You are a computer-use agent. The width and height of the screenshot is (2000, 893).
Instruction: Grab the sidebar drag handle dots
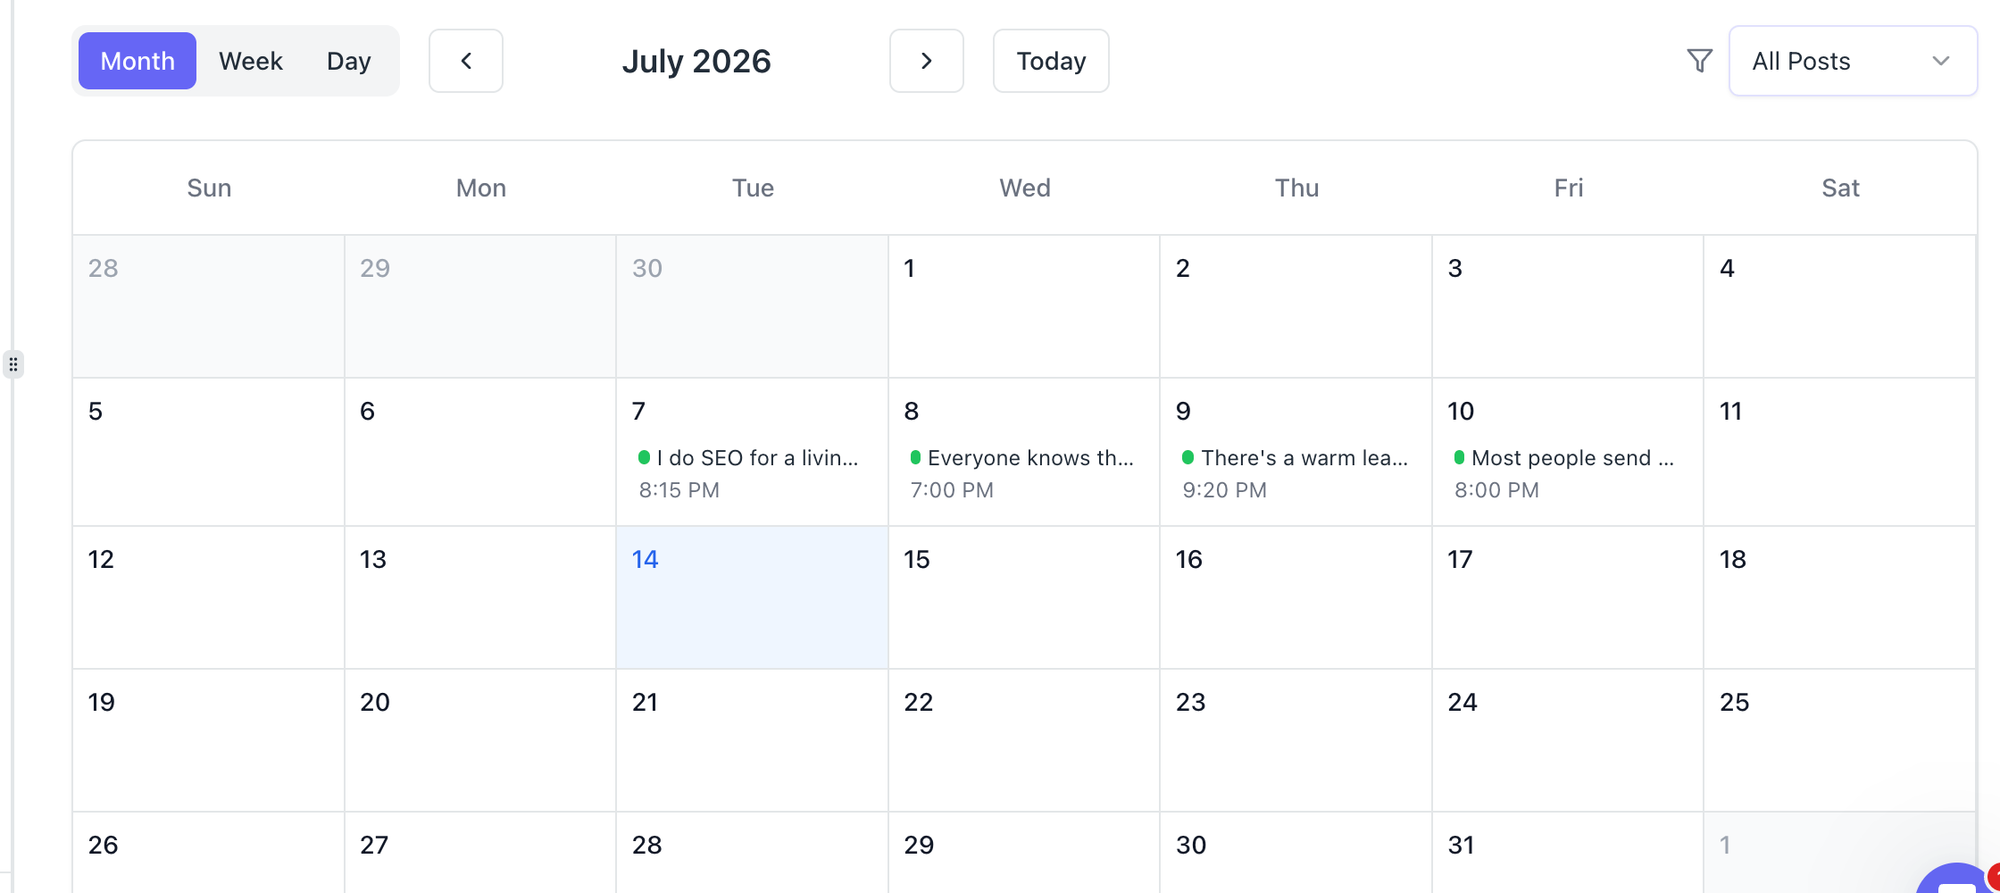click(13, 364)
